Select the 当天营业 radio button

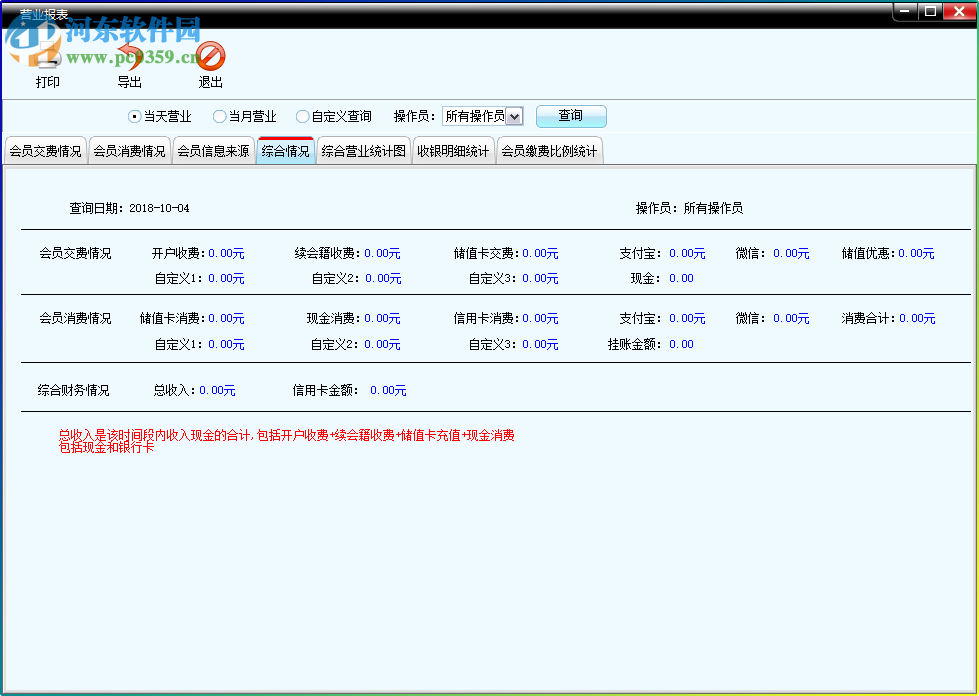click(x=133, y=116)
